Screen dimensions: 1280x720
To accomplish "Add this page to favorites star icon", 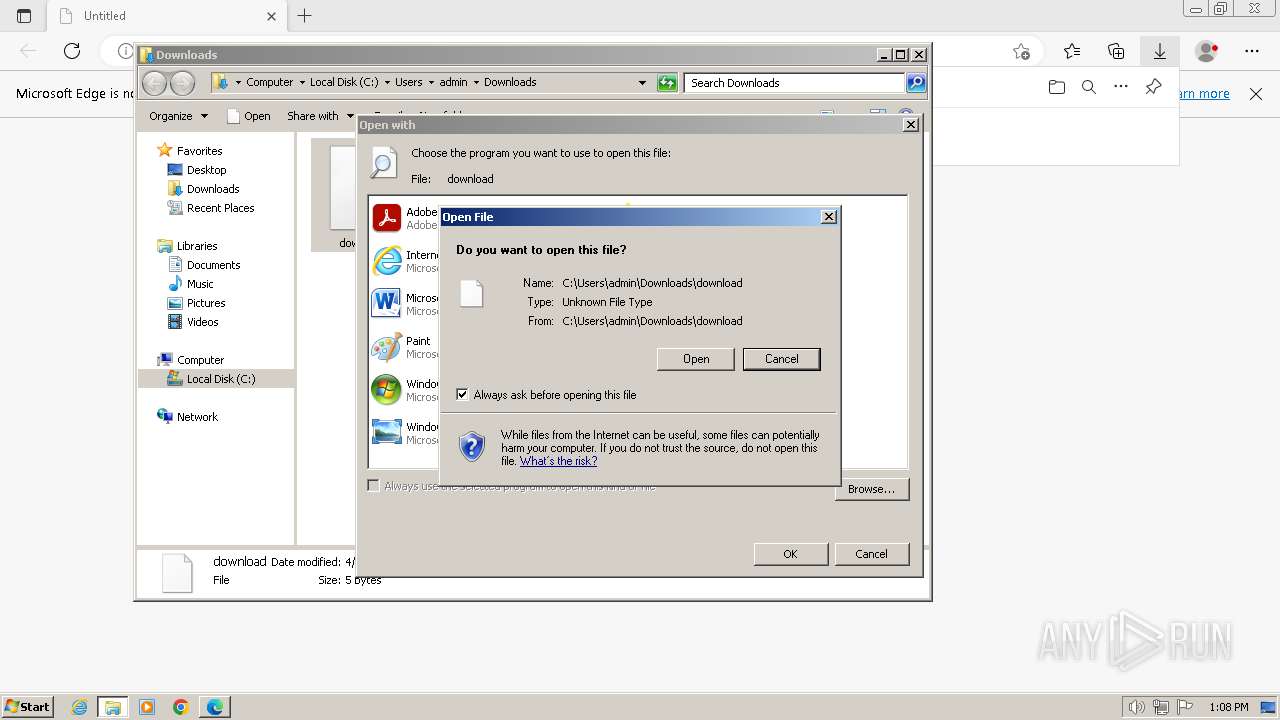I will click(x=1021, y=51).
